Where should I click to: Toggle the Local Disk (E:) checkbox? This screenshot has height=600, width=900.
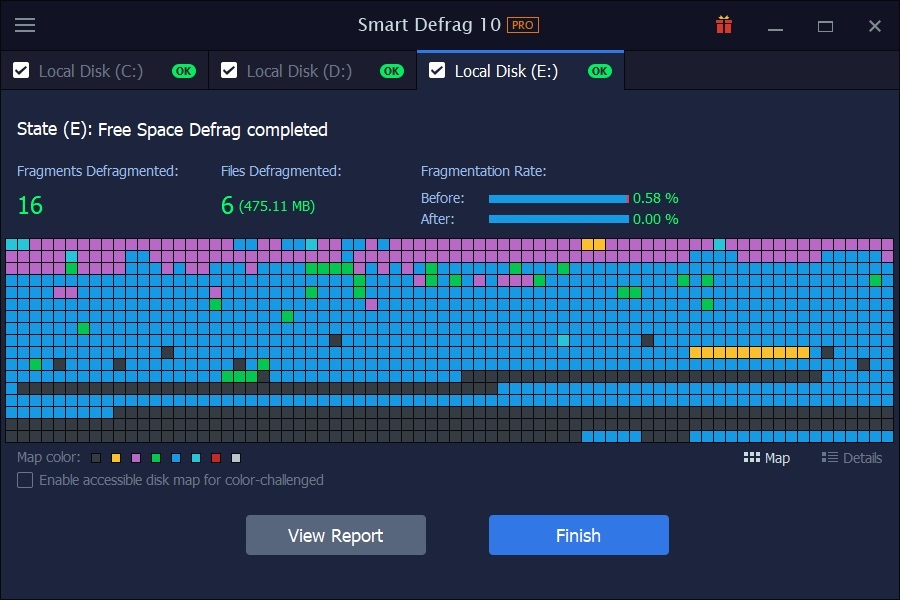(x=437, y=70)
